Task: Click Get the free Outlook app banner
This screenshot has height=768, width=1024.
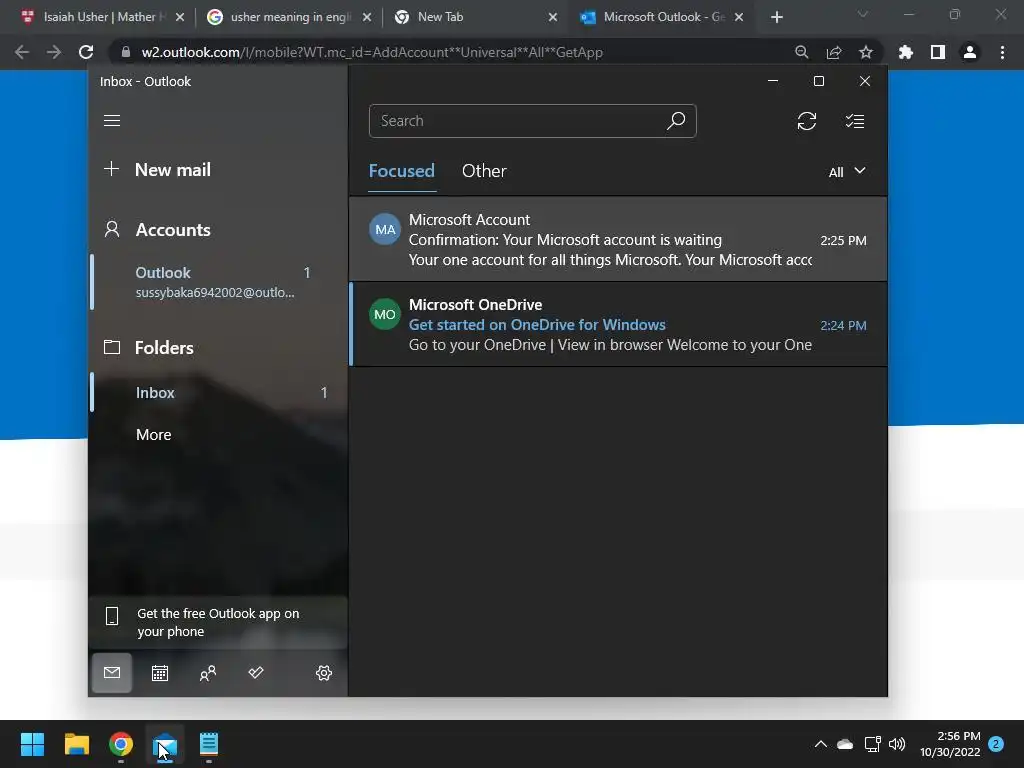Action: [x=217, y=622]
